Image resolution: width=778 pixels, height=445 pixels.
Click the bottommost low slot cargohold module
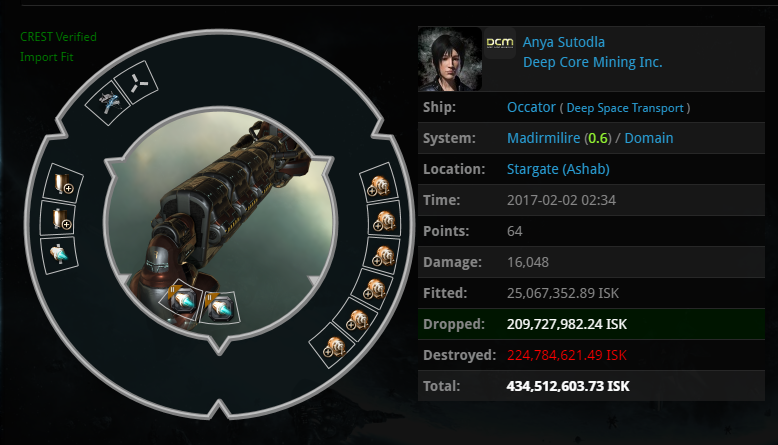coord(333,346)
